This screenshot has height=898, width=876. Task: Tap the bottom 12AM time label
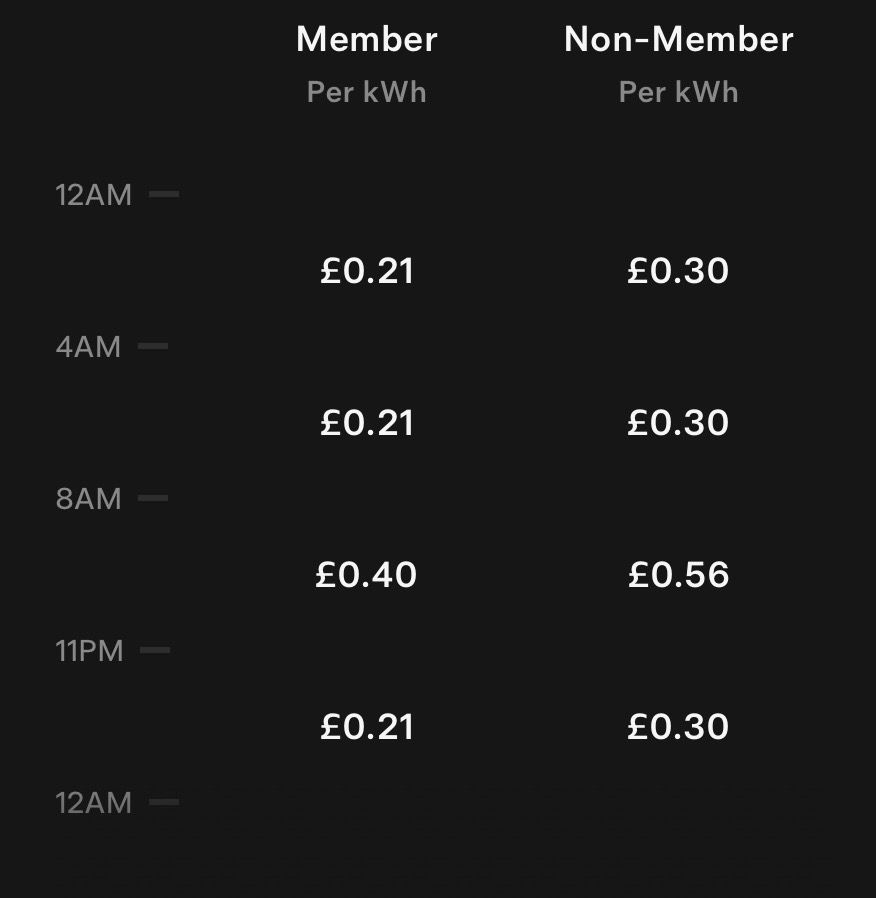click(x=93, y=803)
